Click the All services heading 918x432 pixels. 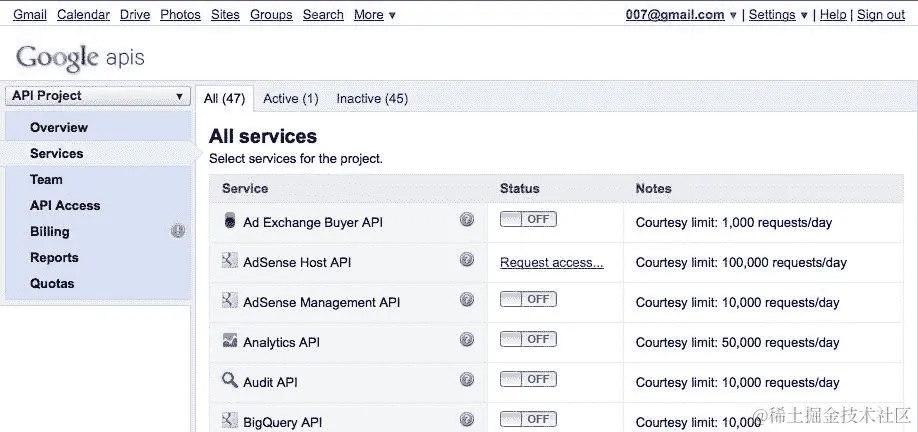(263, 136)
